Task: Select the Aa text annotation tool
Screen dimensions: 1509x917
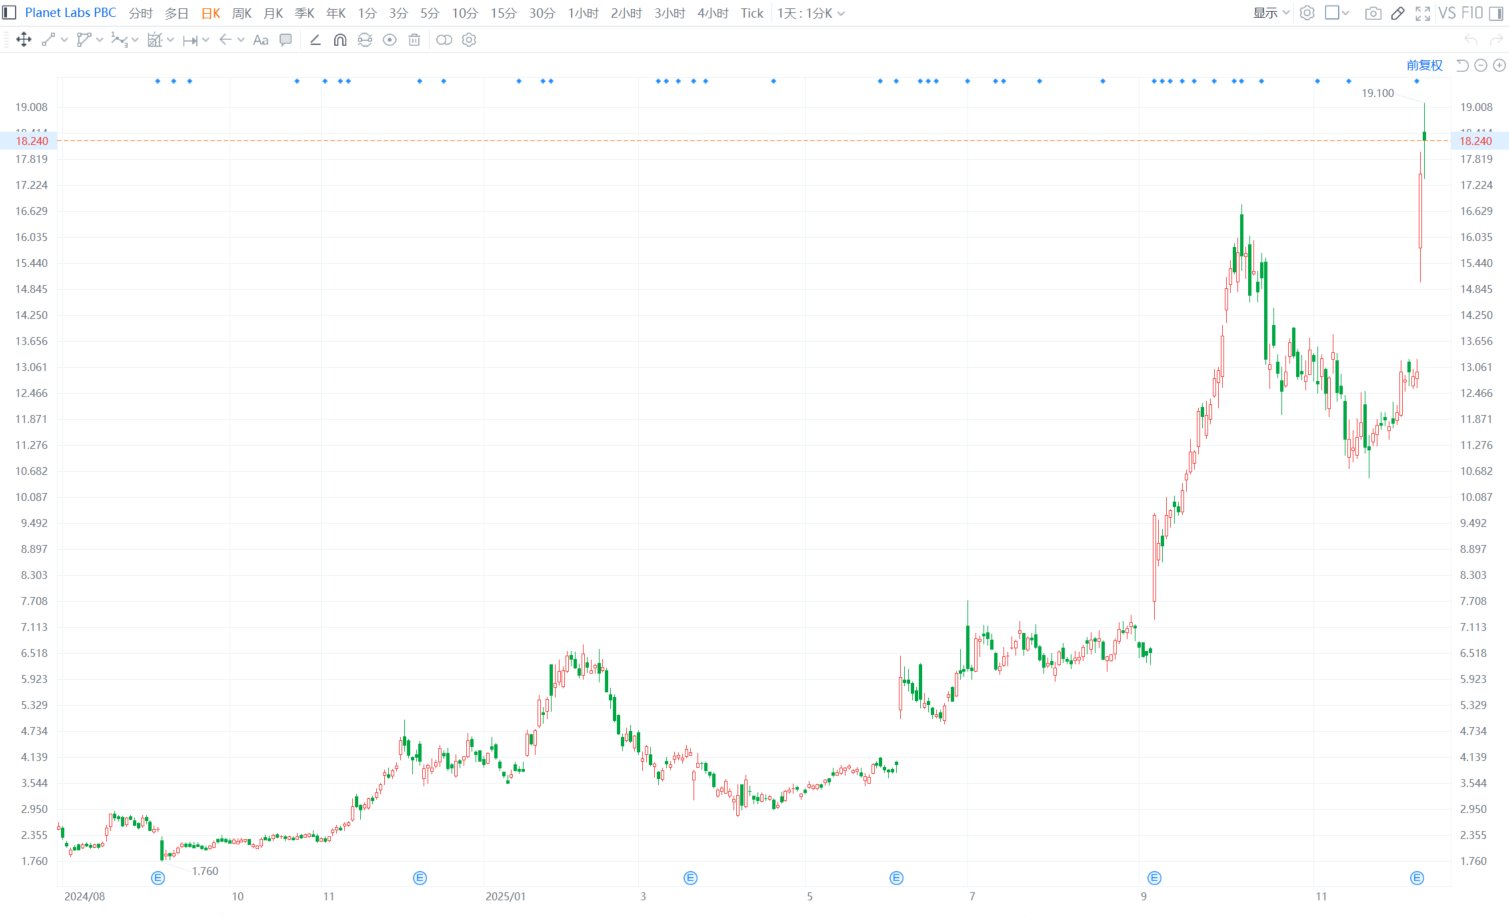Action: 261,40
